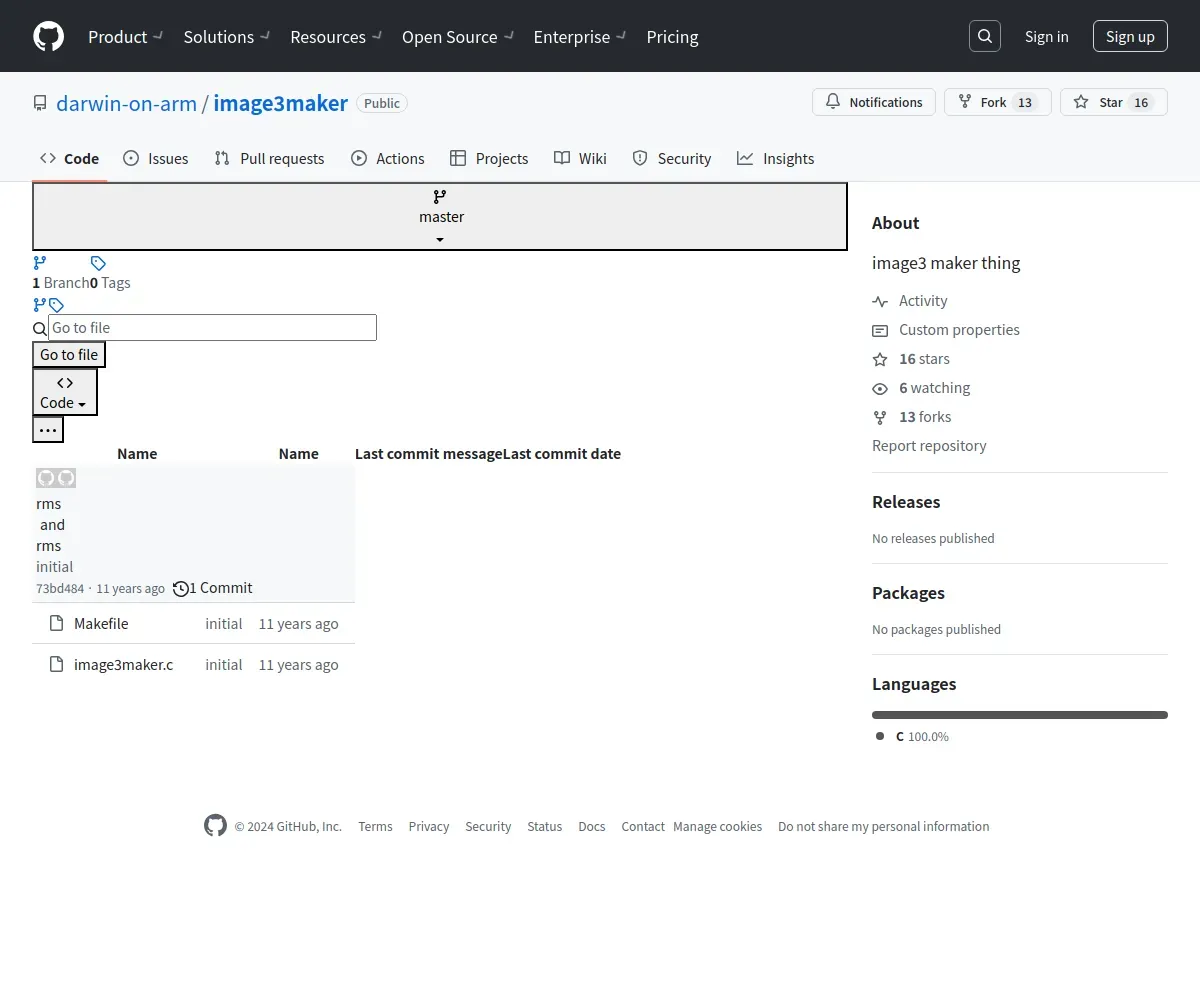1200x1000 pixels.
Task: Switch to the Projects tab
Action: 489,158
